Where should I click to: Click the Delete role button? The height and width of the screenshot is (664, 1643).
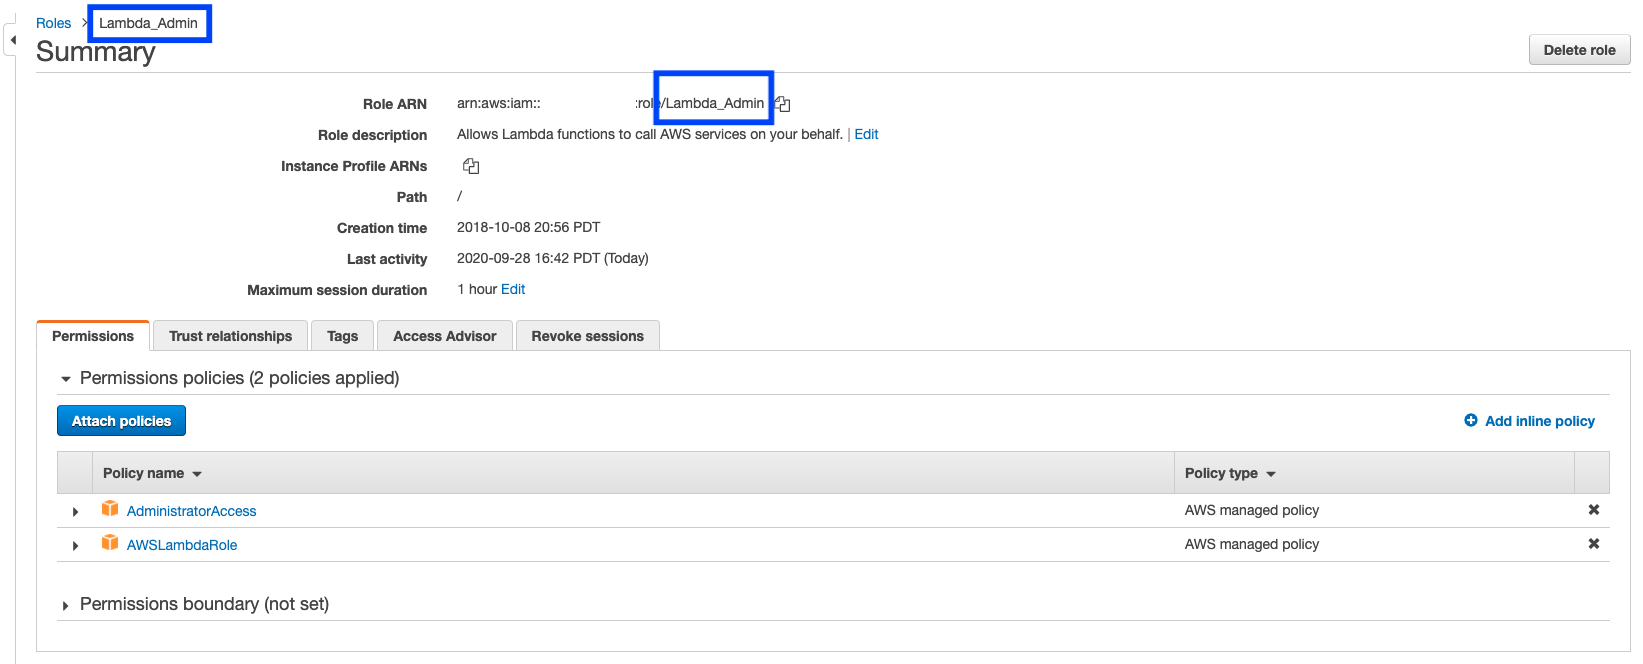point(1579,50)
